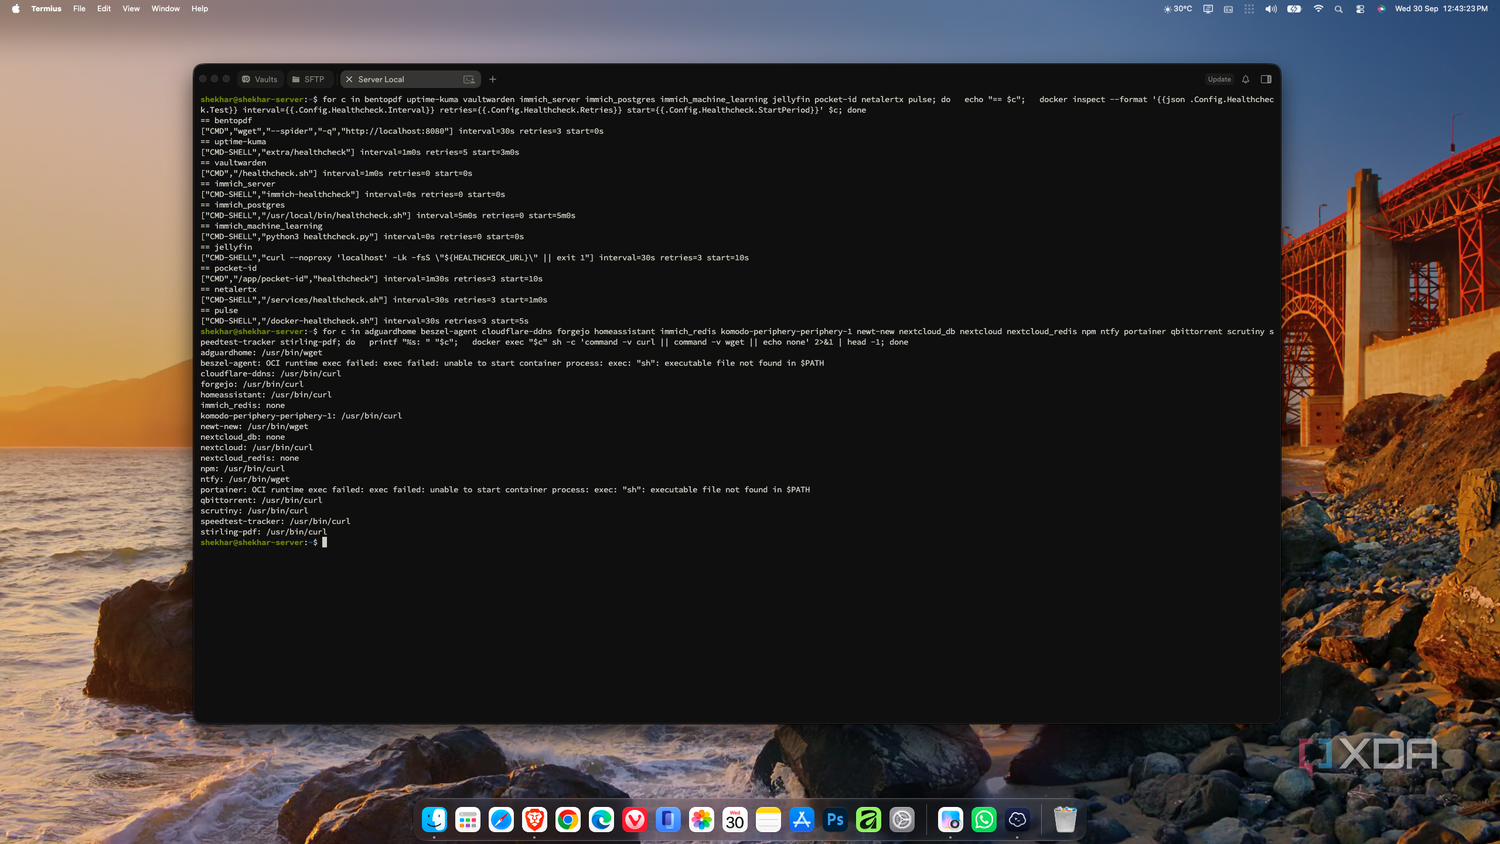Open WhatsApp from the Dock
Viewport: 1500px width, 844px height.
coord(984,820)
